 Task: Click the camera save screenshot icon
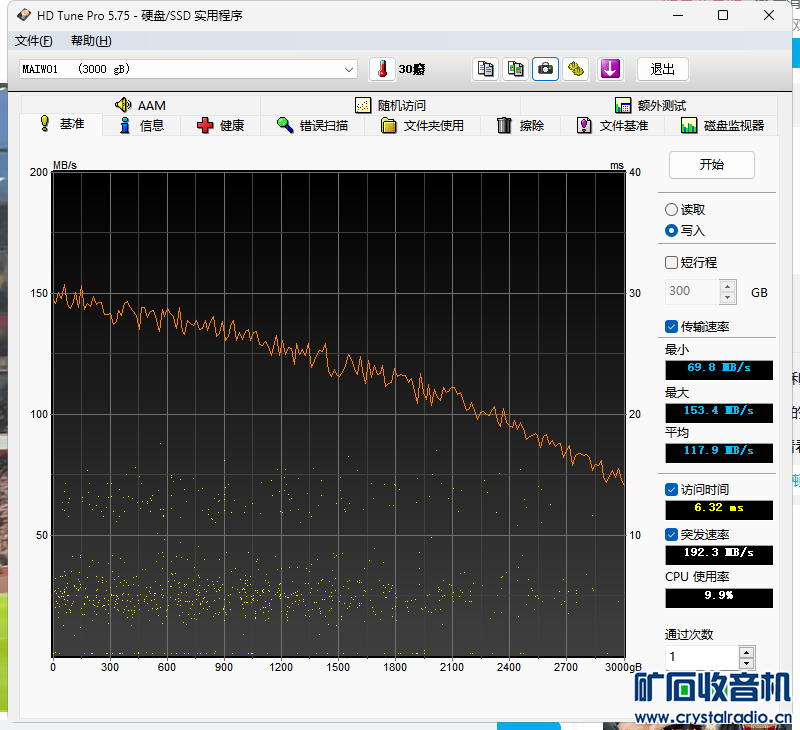click(x=545, y=69)
